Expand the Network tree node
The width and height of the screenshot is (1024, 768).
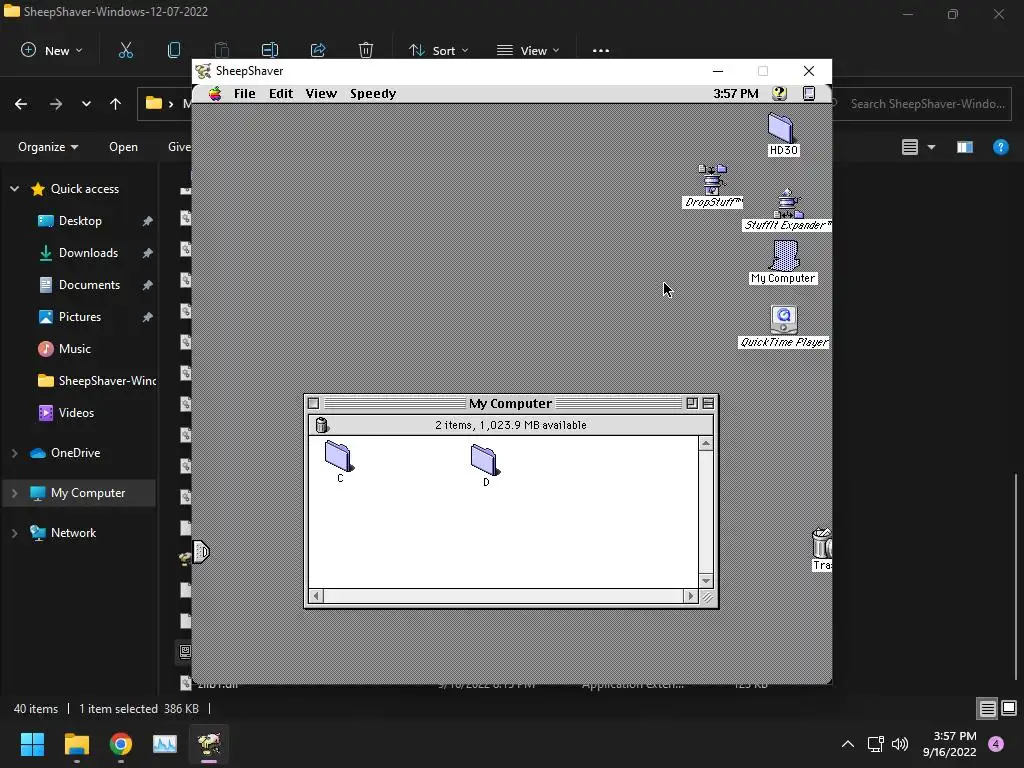14,533
